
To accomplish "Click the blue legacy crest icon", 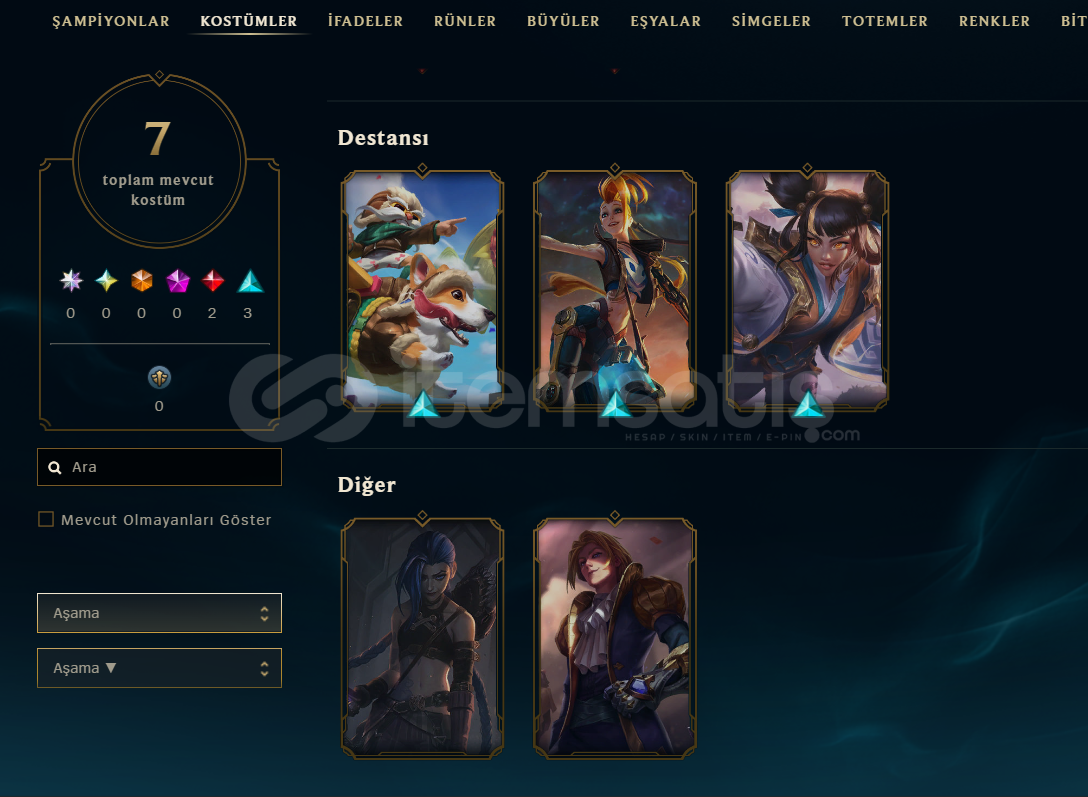I will pyautogui.click(x=160, y=378).
